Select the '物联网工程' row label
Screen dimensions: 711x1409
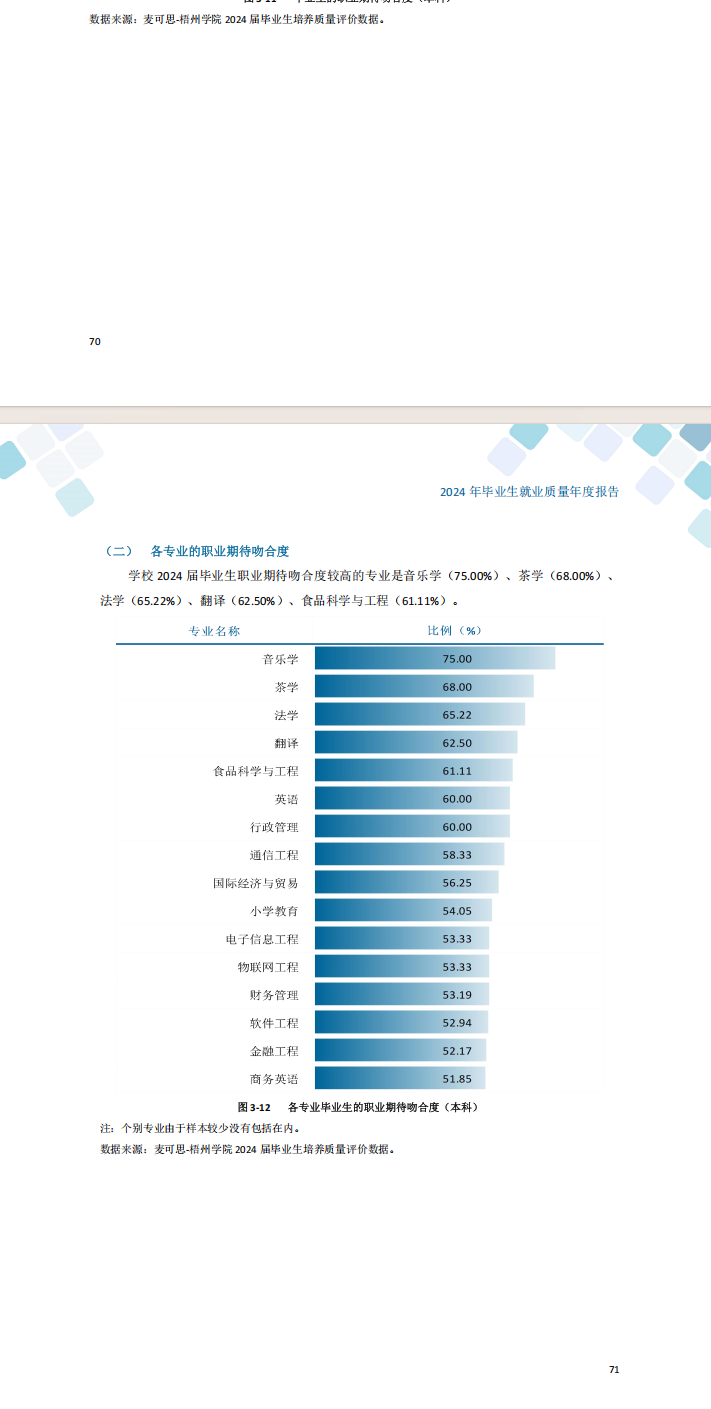(x=268, y=967)
